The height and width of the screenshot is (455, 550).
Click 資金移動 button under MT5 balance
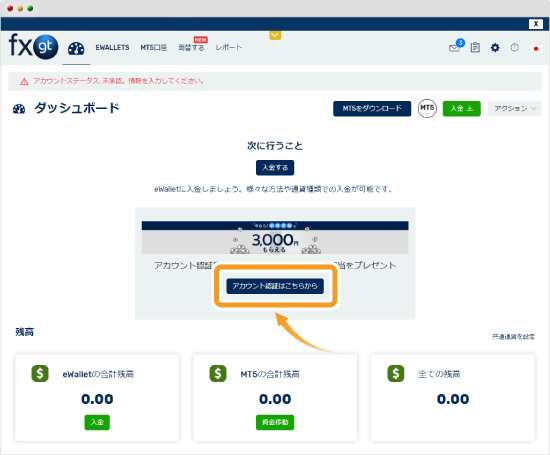coord(275,422)
